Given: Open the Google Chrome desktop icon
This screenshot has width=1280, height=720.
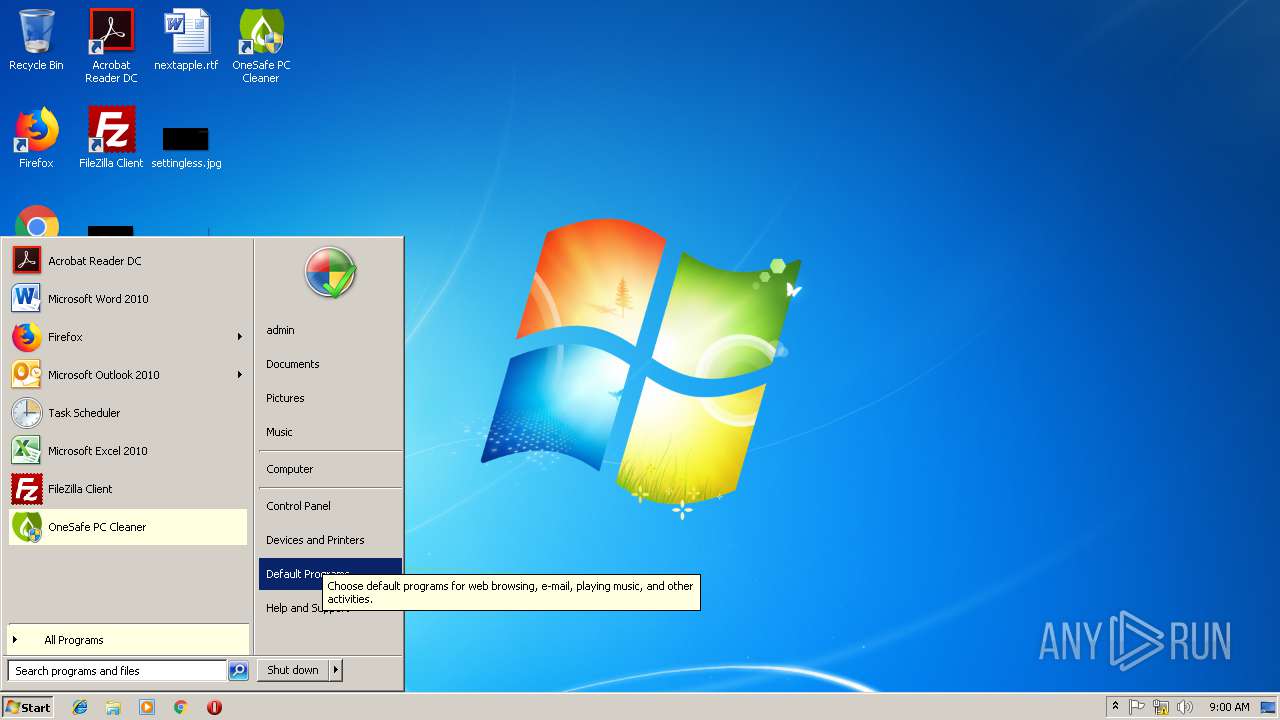Looking at the screenshot, I should (37, 221).
